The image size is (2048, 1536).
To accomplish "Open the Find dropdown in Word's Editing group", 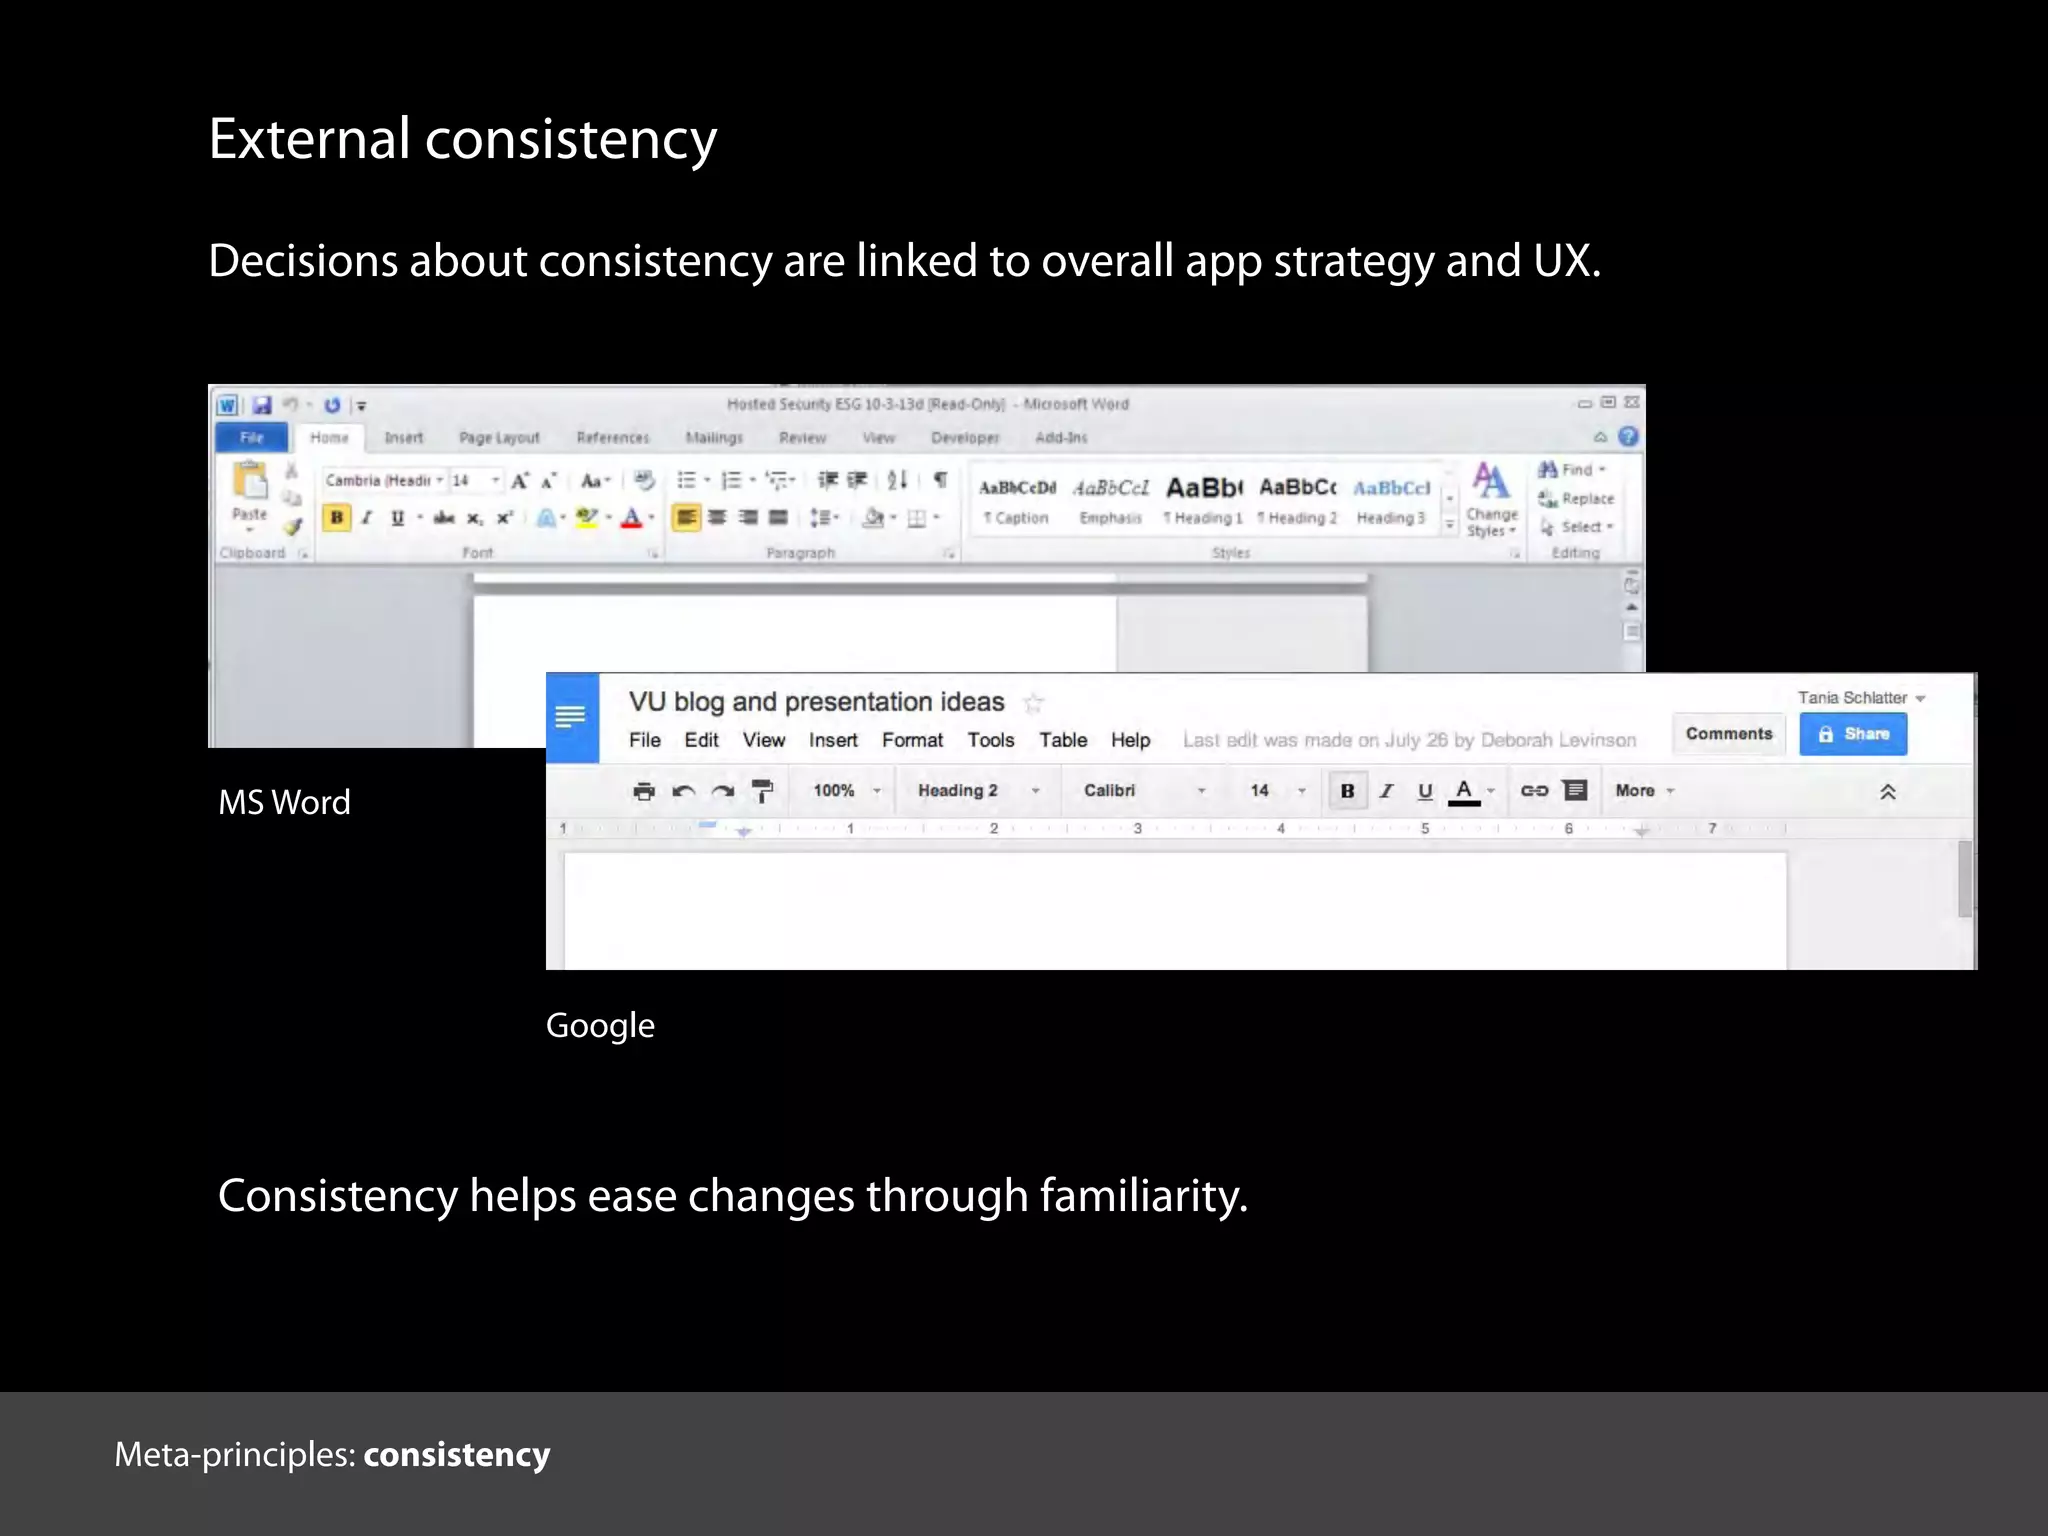I will [1602, 469].
